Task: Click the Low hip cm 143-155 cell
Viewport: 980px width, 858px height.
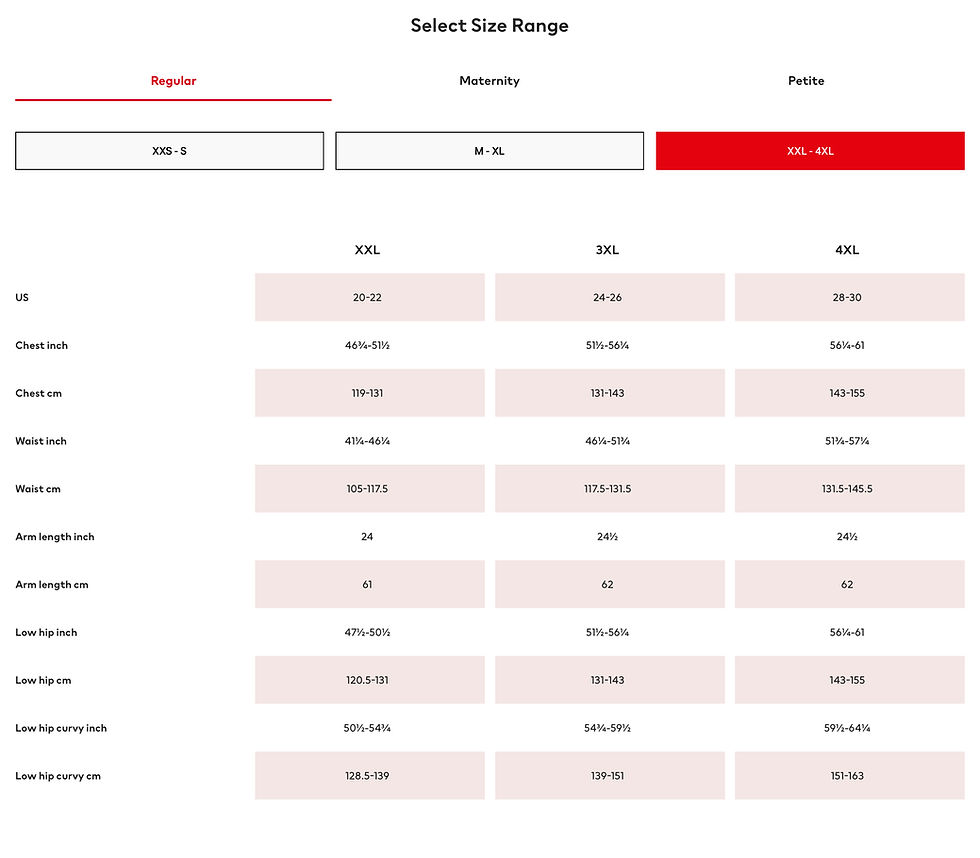Action: click(x=849, y=680)
